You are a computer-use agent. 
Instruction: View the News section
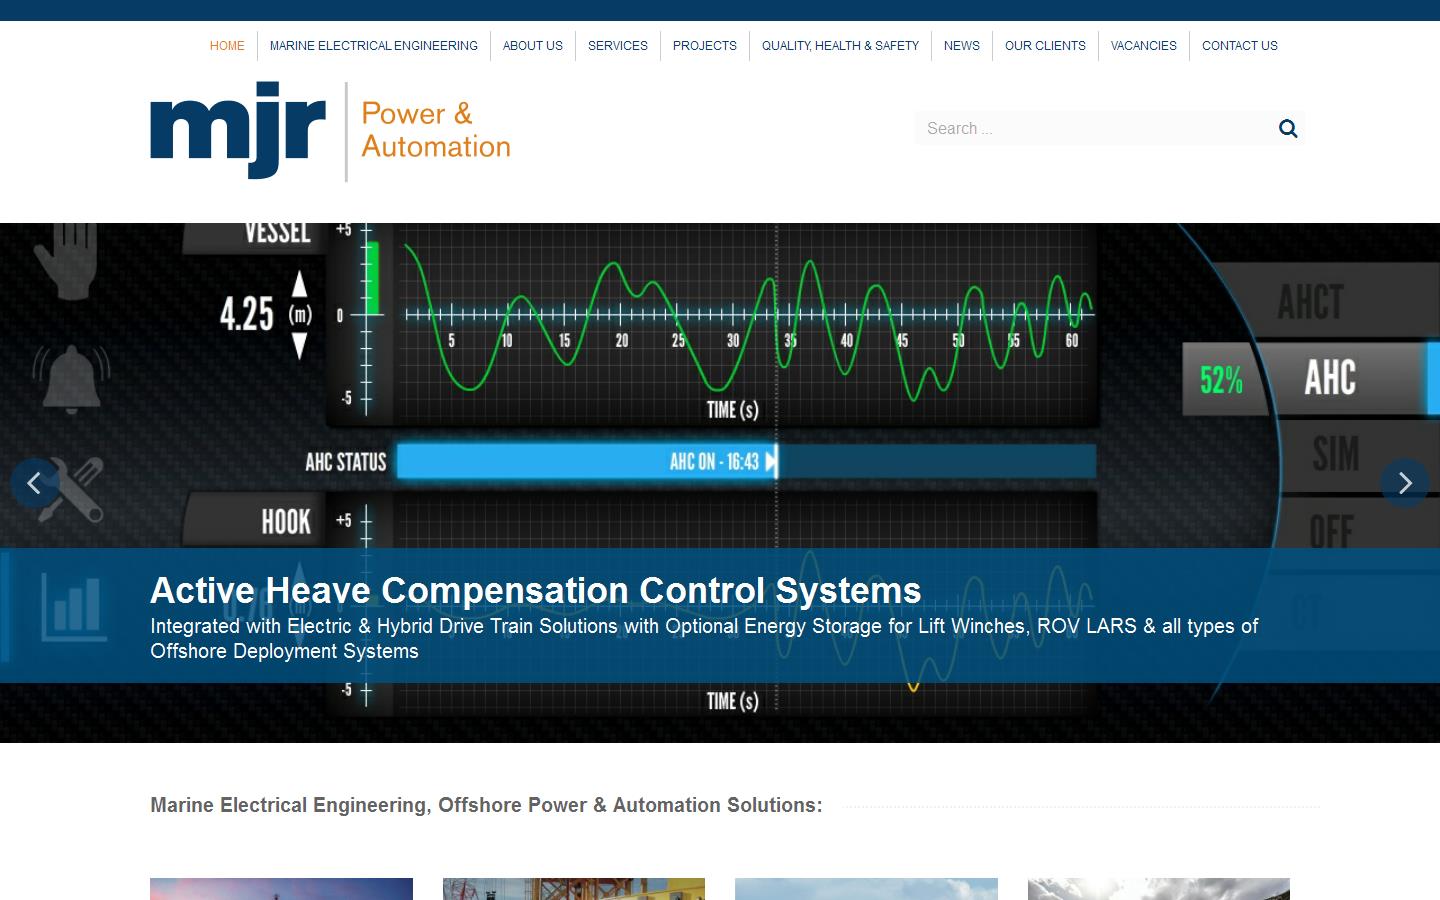point(961,46)
